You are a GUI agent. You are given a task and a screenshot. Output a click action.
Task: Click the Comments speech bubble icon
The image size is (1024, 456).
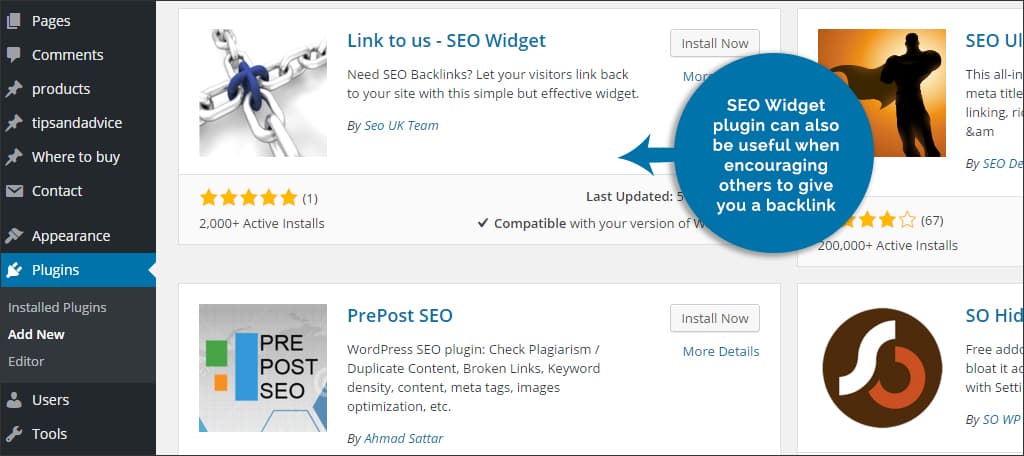point(14,55)
